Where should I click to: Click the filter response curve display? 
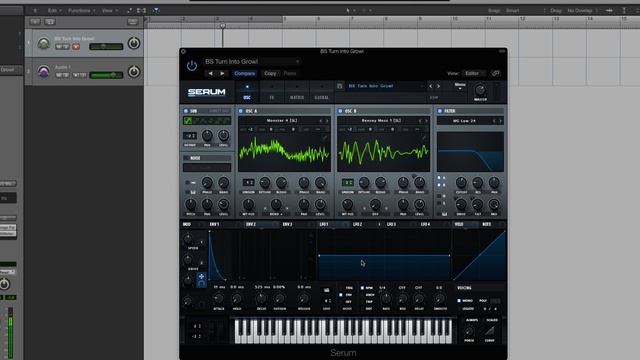click(470, 151)
